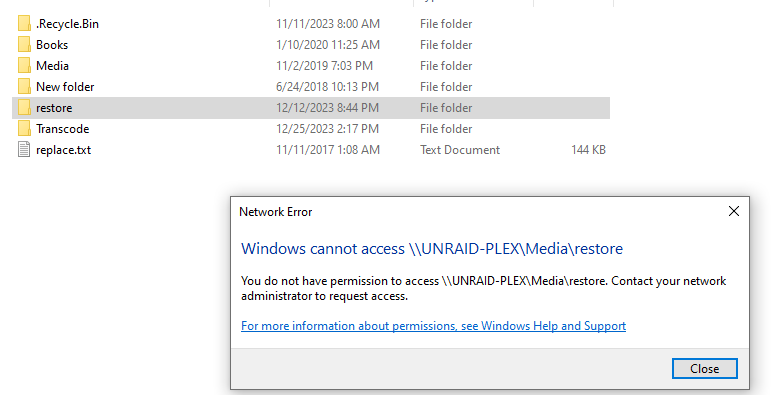Click the Close button in error dialog
Image resolution: width=778 pixels, height=395 pixels.
[705, 369]
